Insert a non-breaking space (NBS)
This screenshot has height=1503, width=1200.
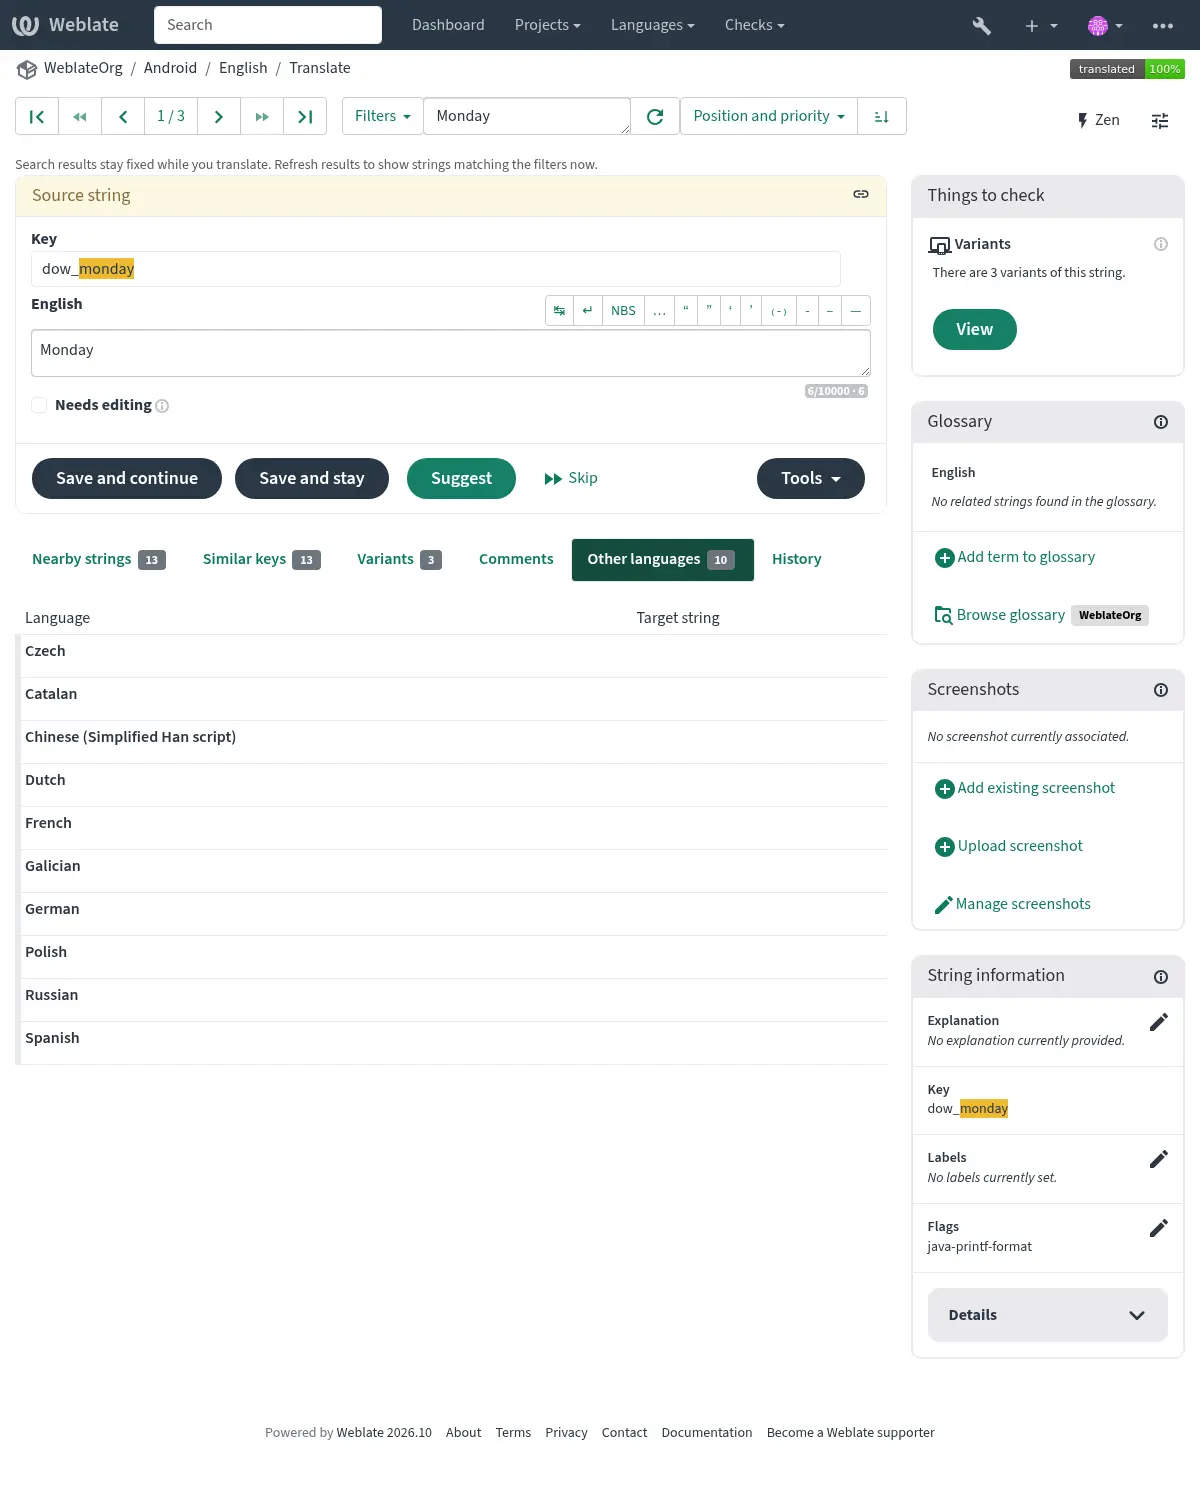[x=623, y=311]
